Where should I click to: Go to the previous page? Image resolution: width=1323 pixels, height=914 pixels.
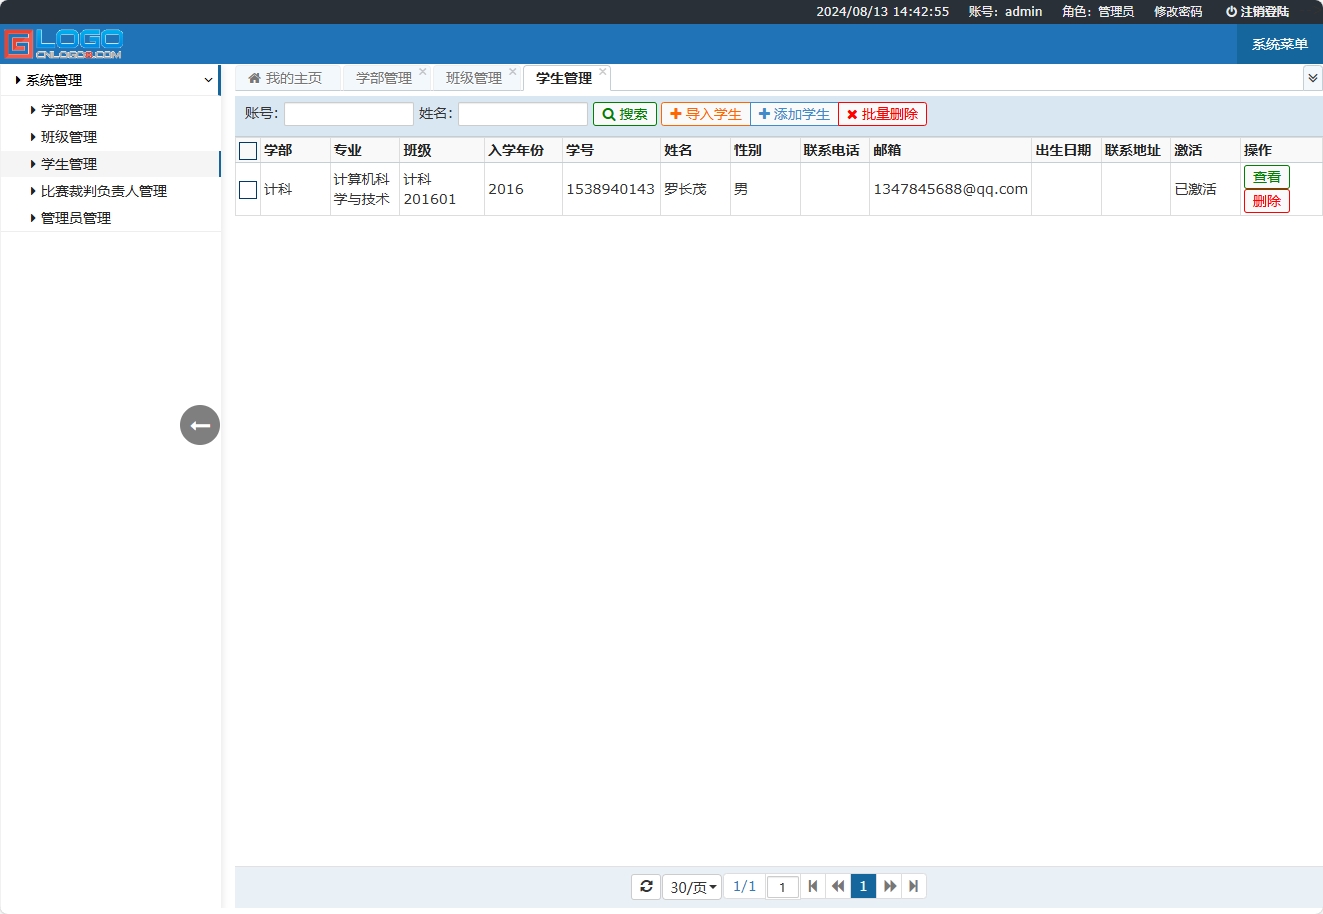838,886
